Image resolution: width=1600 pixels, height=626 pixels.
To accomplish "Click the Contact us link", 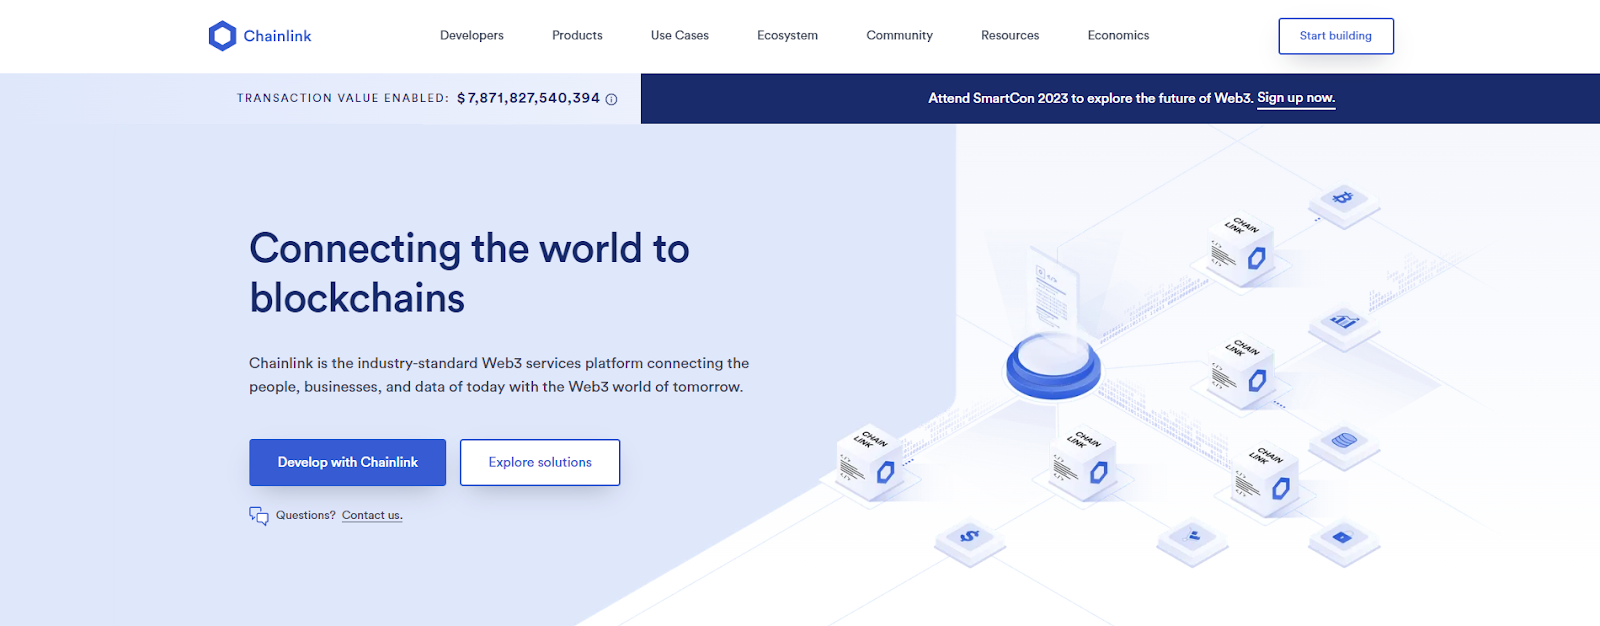I will (372, 516).
